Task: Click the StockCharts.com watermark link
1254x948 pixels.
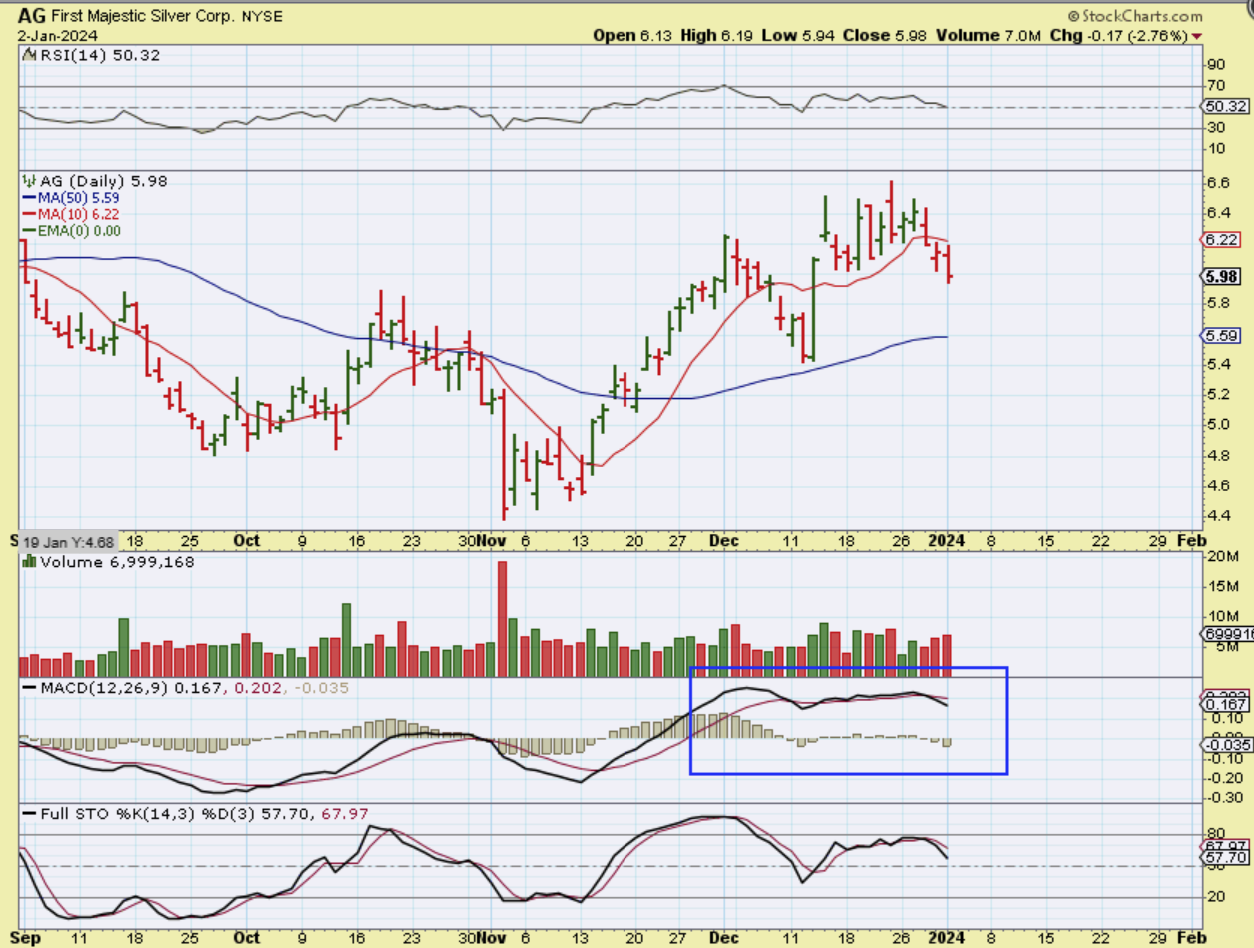Action: click(1136, 15)
